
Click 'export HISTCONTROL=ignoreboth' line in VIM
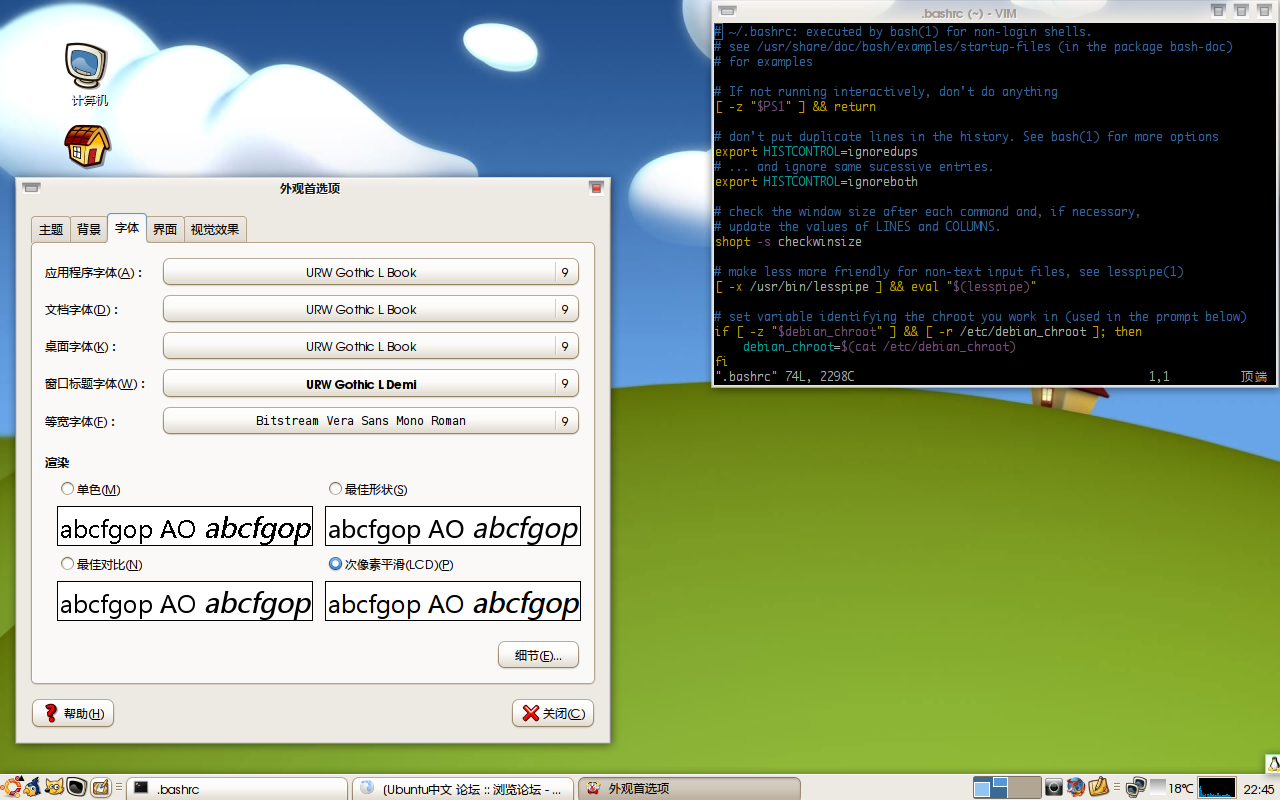coord(816,182)
